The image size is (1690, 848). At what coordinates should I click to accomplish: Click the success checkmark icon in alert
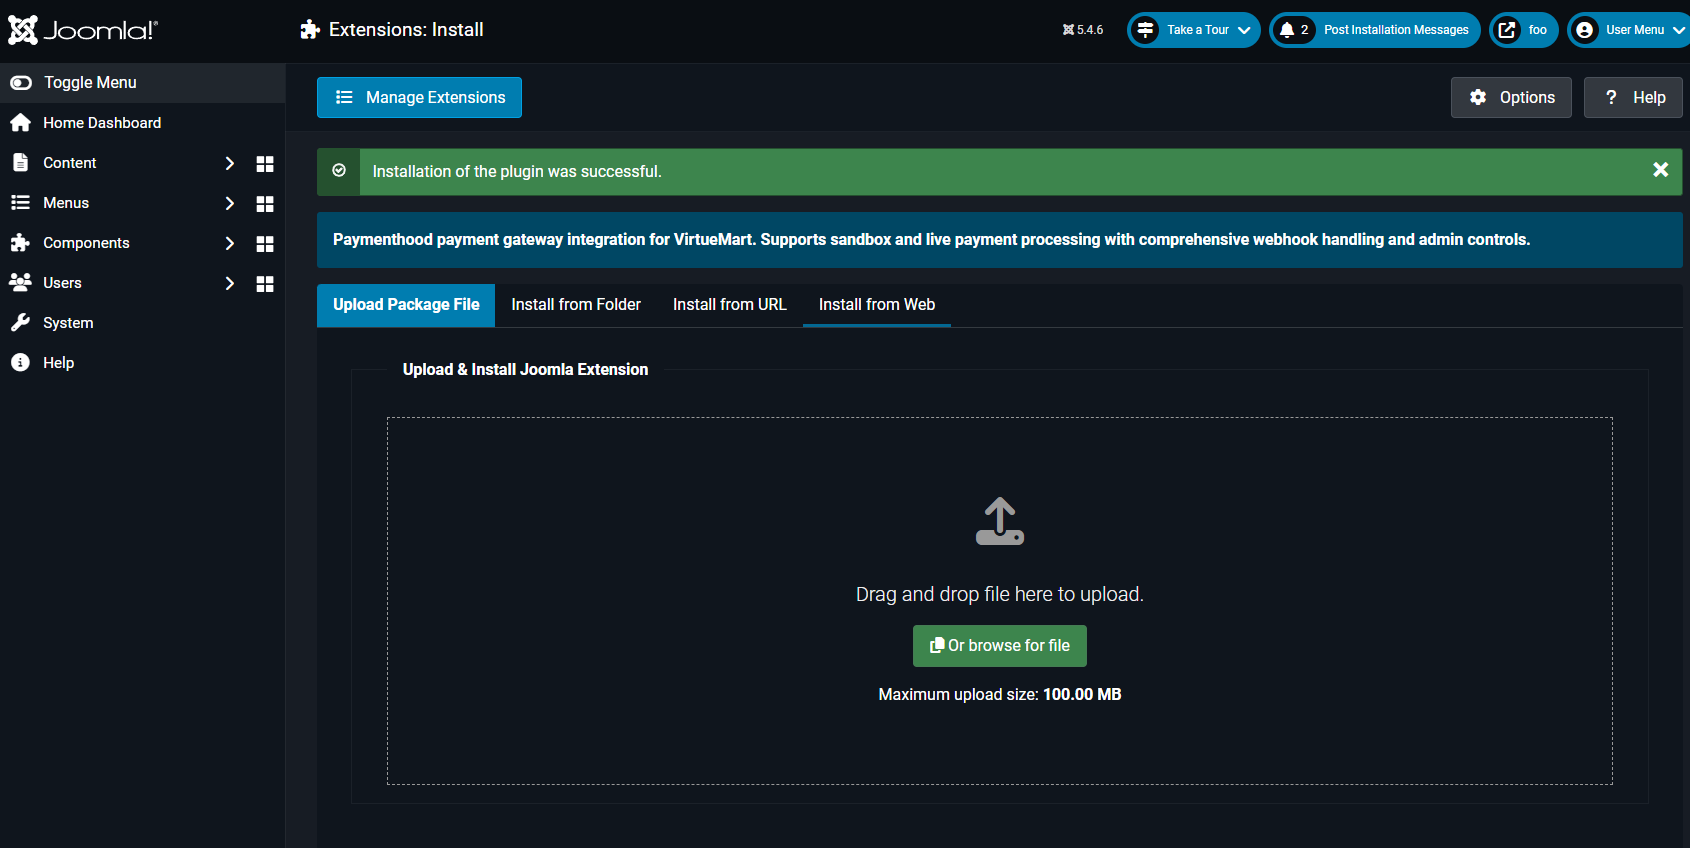pyautogui.click(x=339, y=171)
